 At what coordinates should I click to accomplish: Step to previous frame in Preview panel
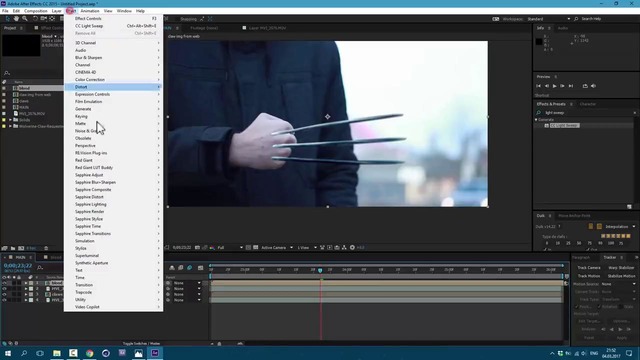point(547,86)
